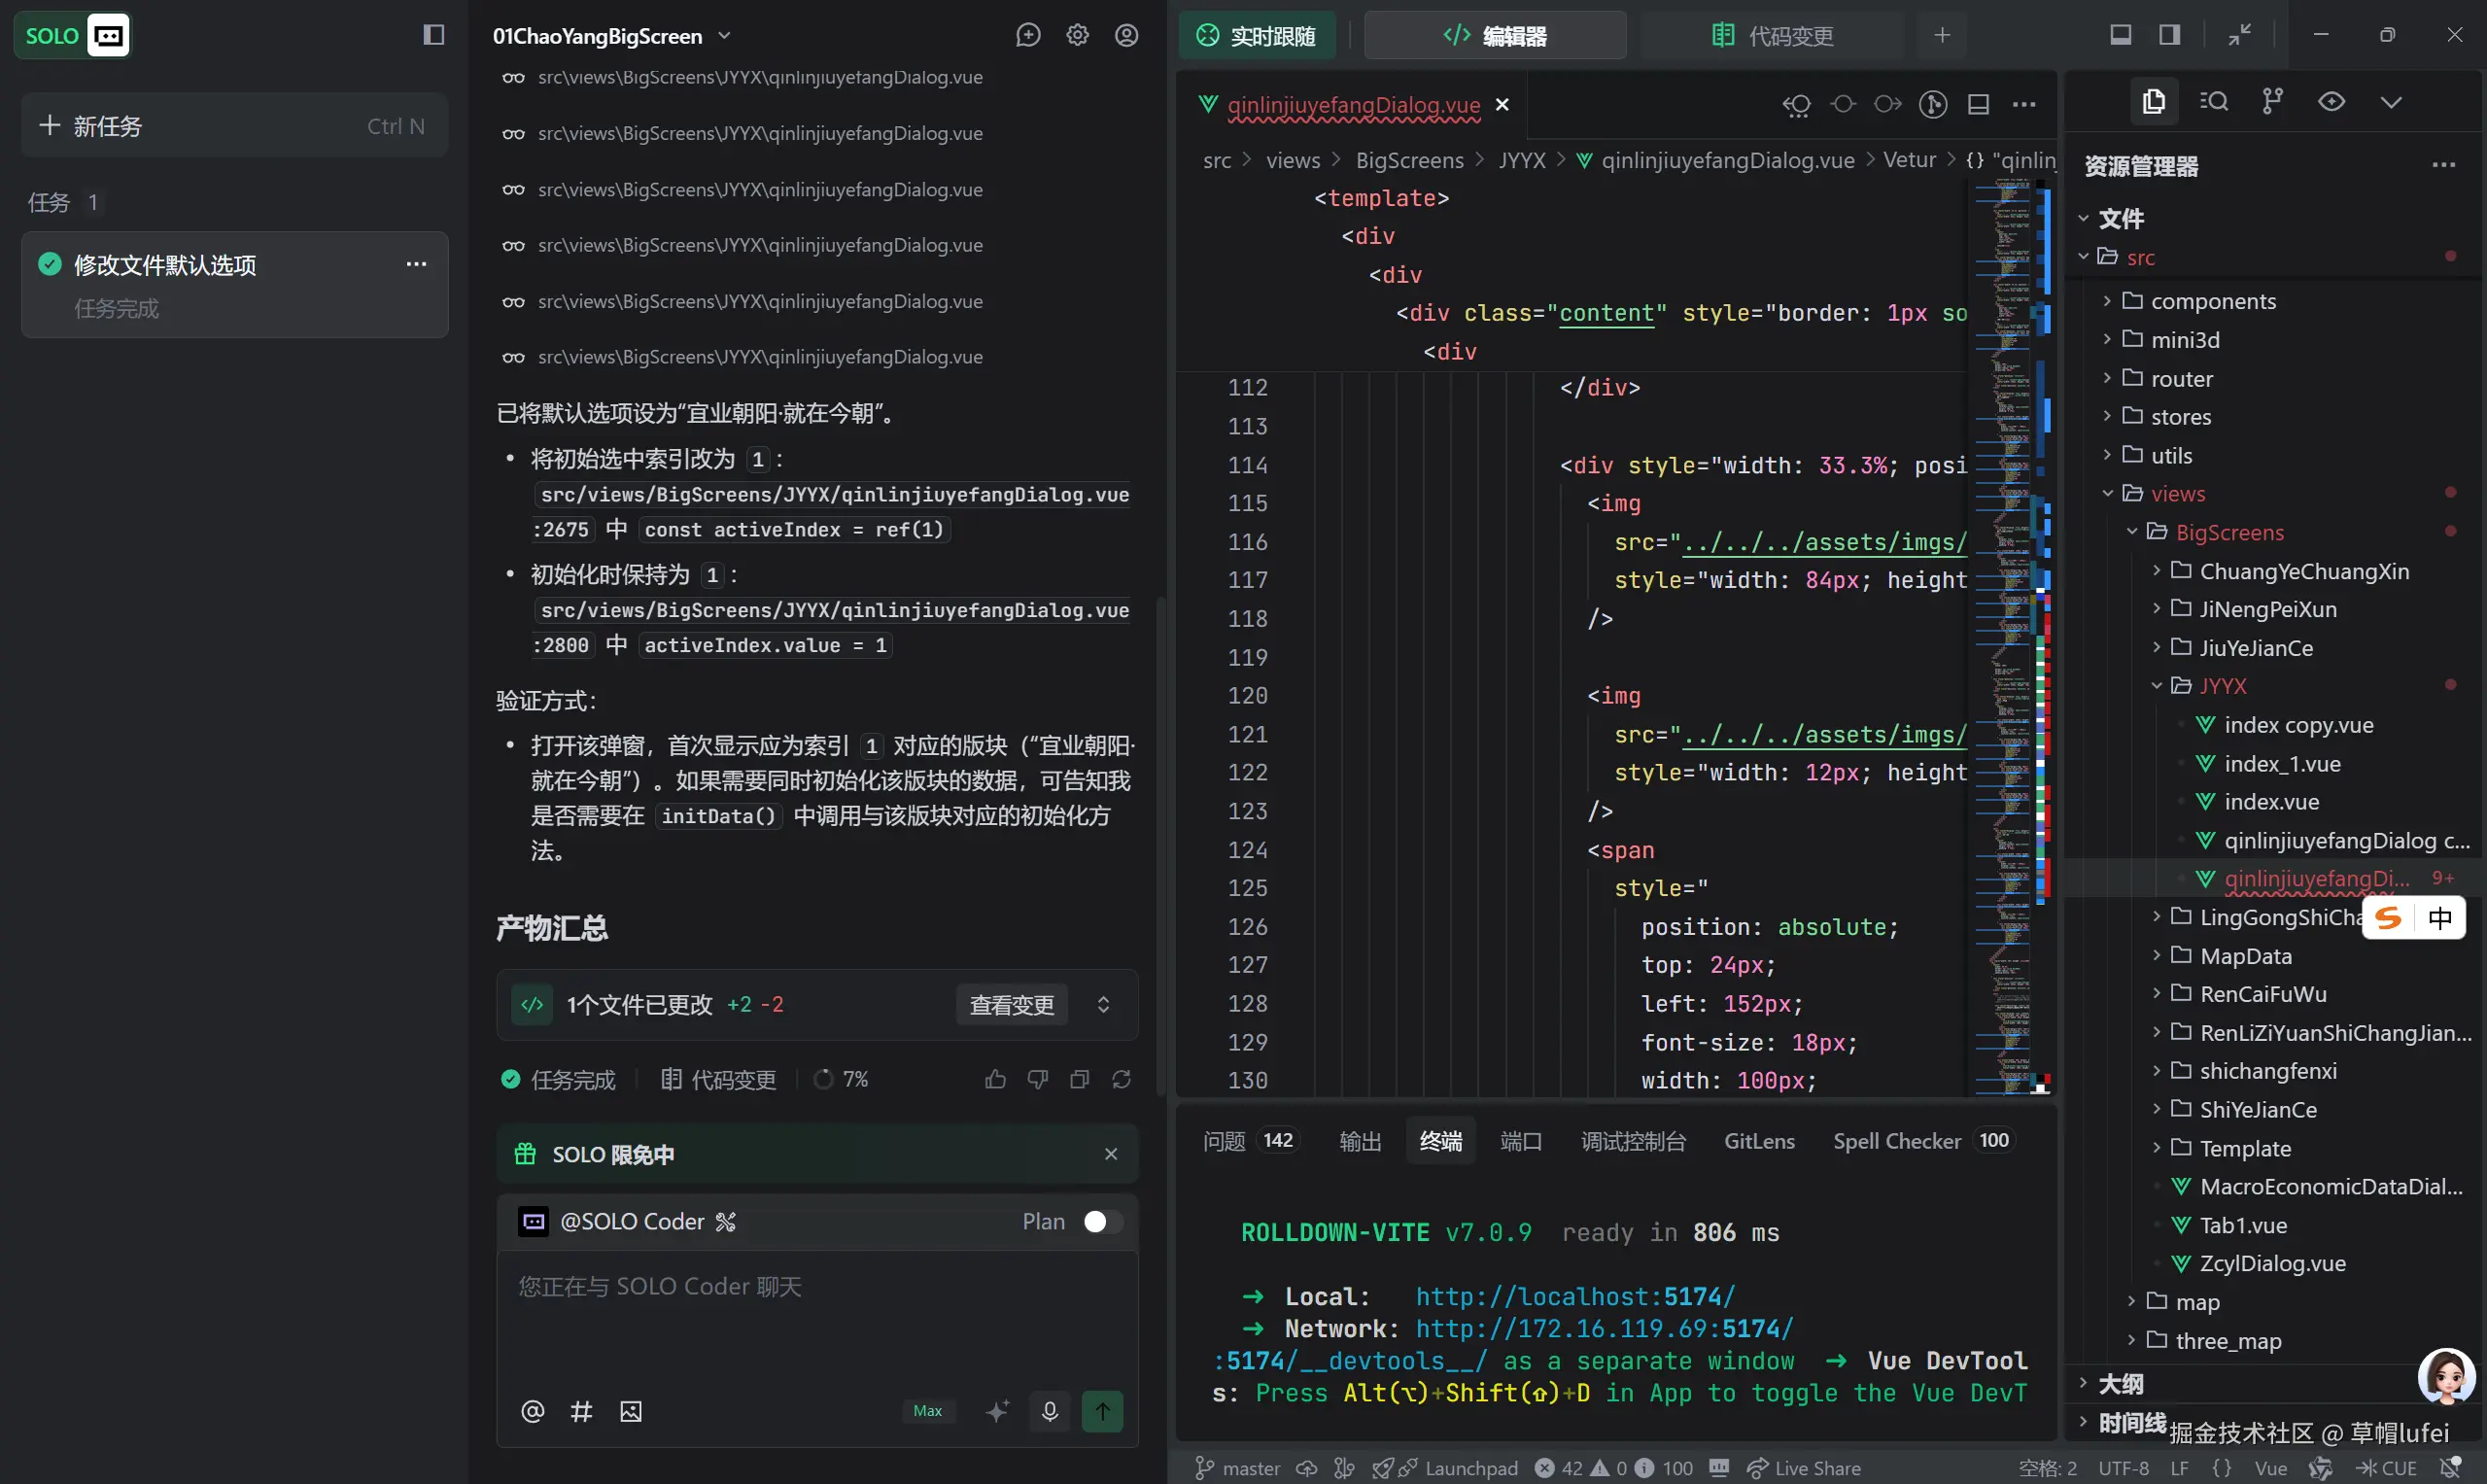Click the attach image icon in chat input
This screenshot has width=2487, height=1484.
tap(630, 1411)
